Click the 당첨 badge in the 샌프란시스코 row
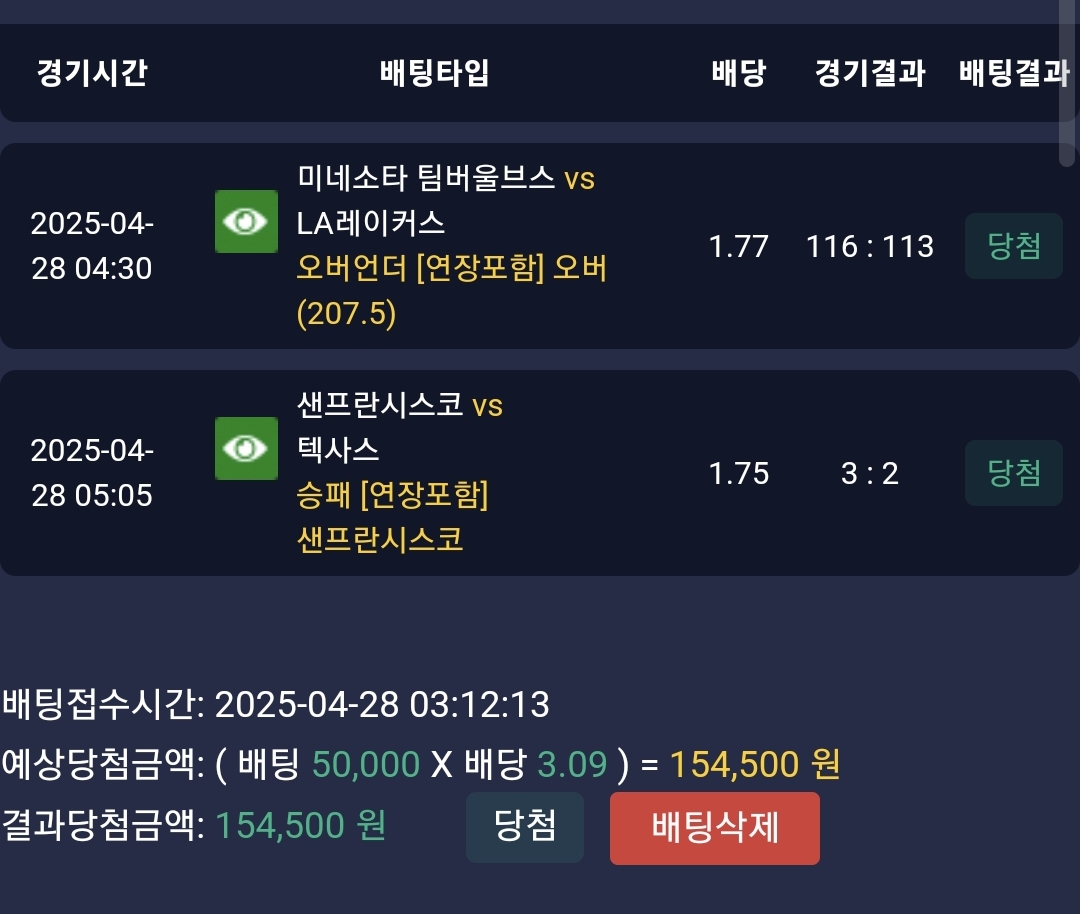1080x914 pixels. (x=1013, y=473)
